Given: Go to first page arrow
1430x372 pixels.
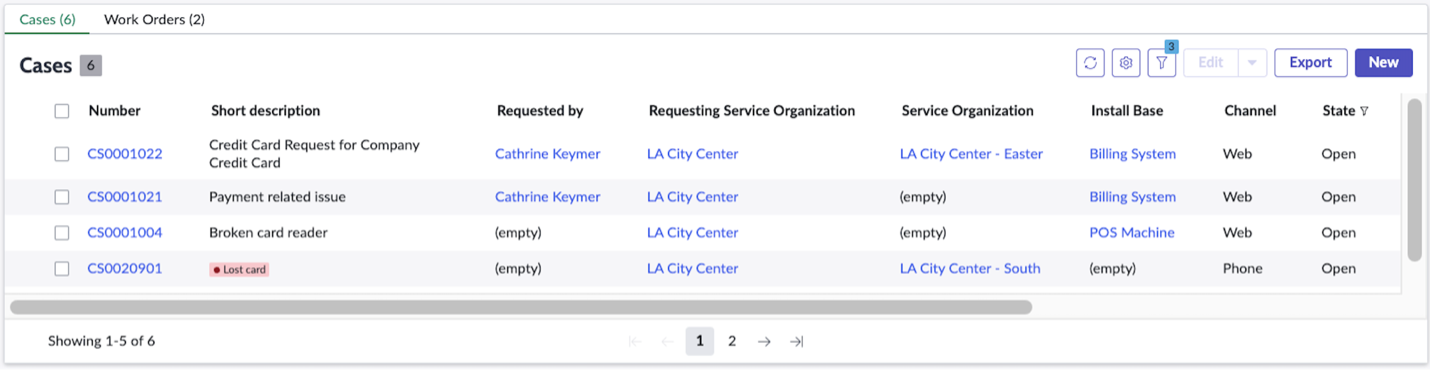Looking at the screenshot, I should click(635, 341).
